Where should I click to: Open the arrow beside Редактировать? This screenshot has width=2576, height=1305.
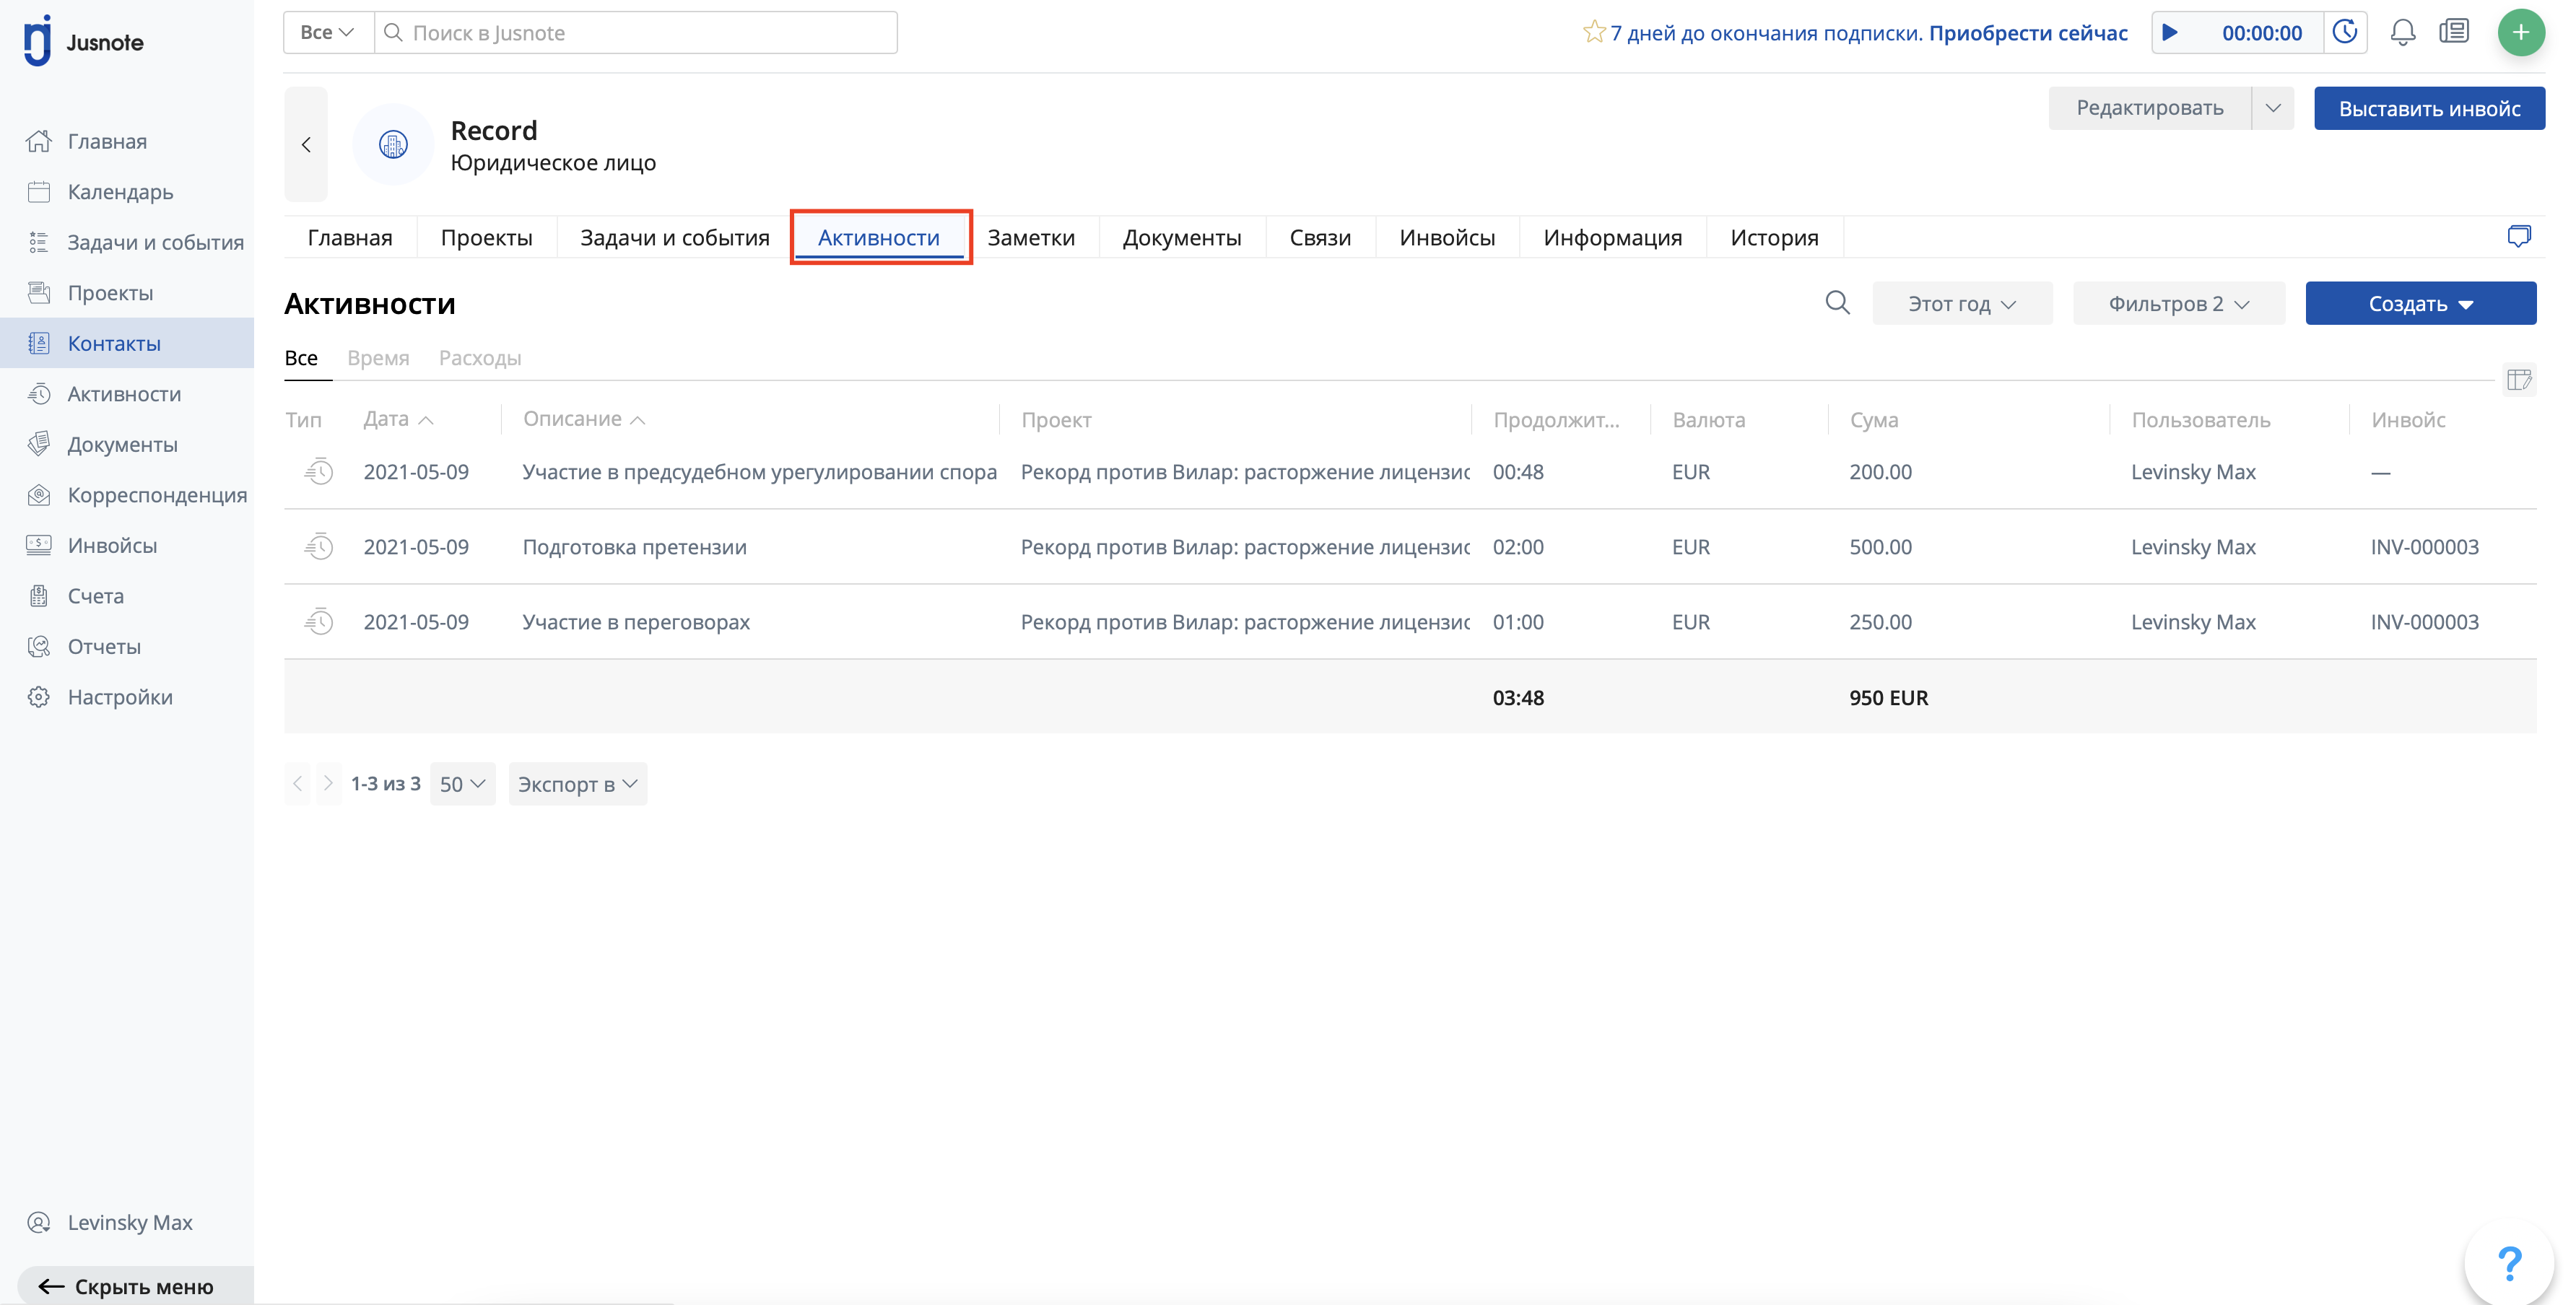click(x=2272, y=108)
